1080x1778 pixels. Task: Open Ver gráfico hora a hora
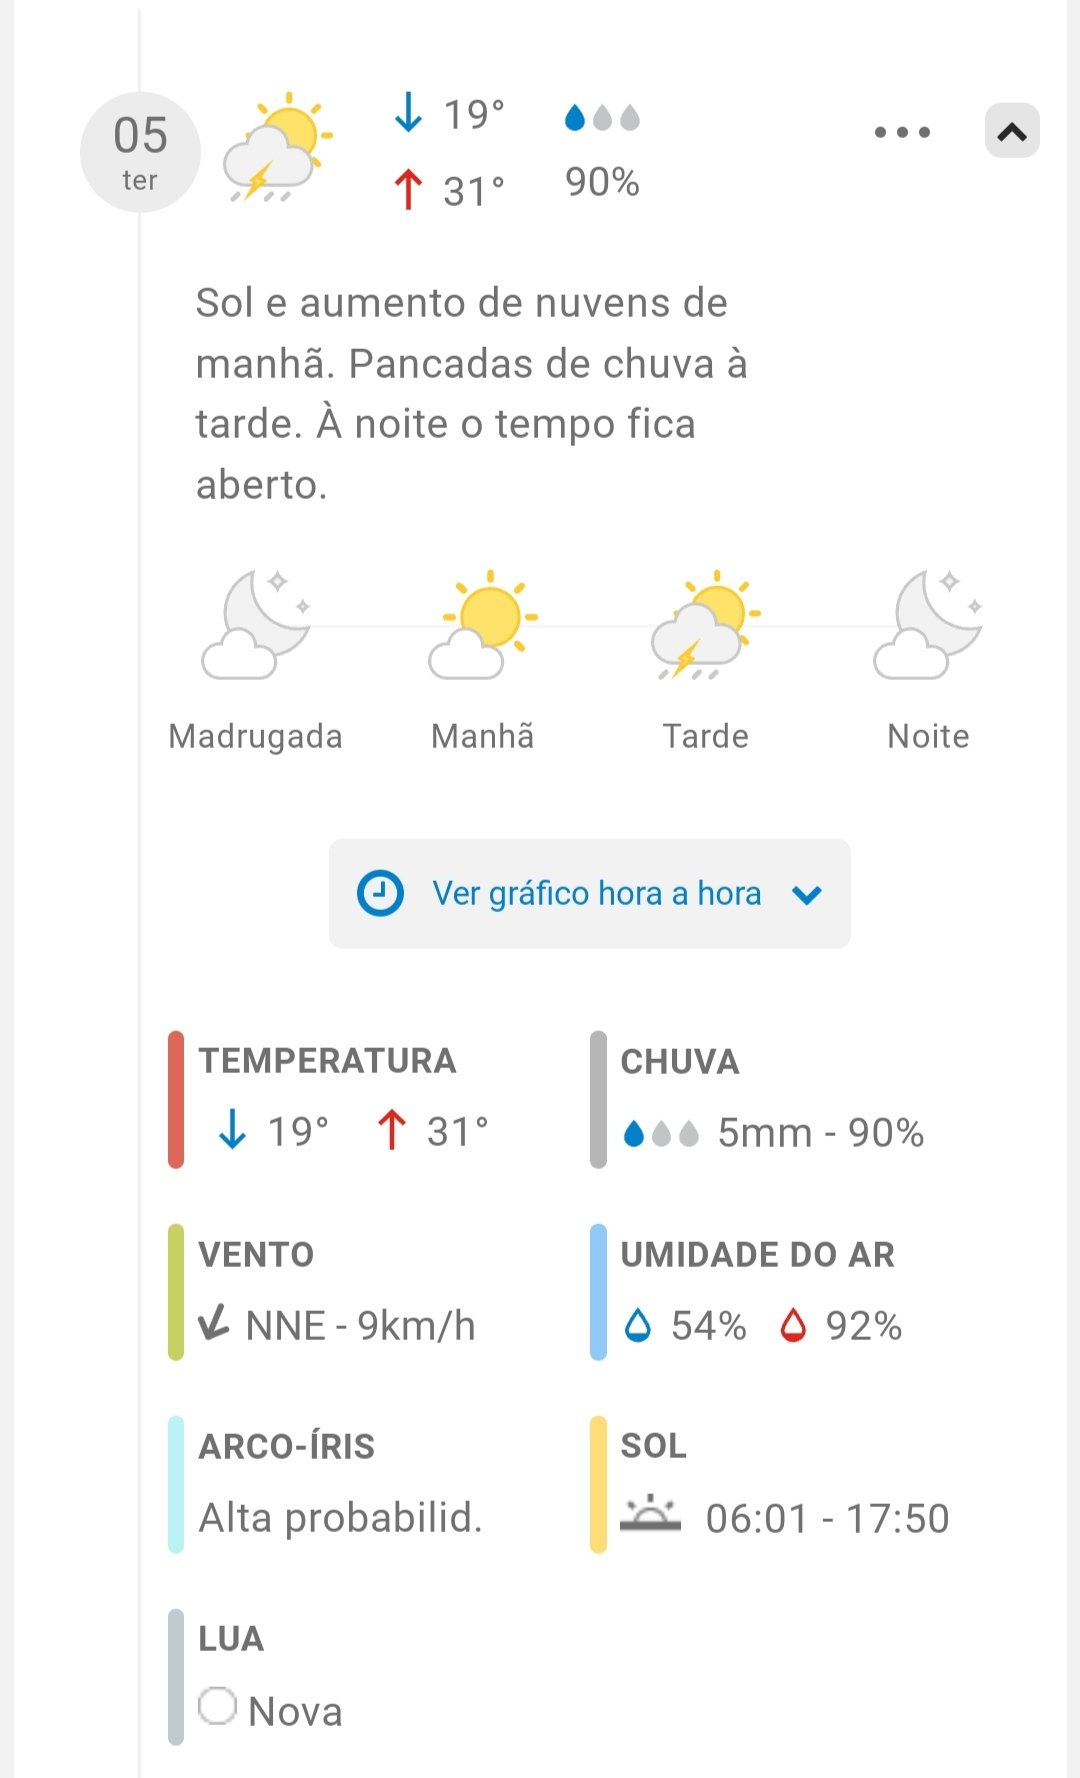(x=596, y=893)
